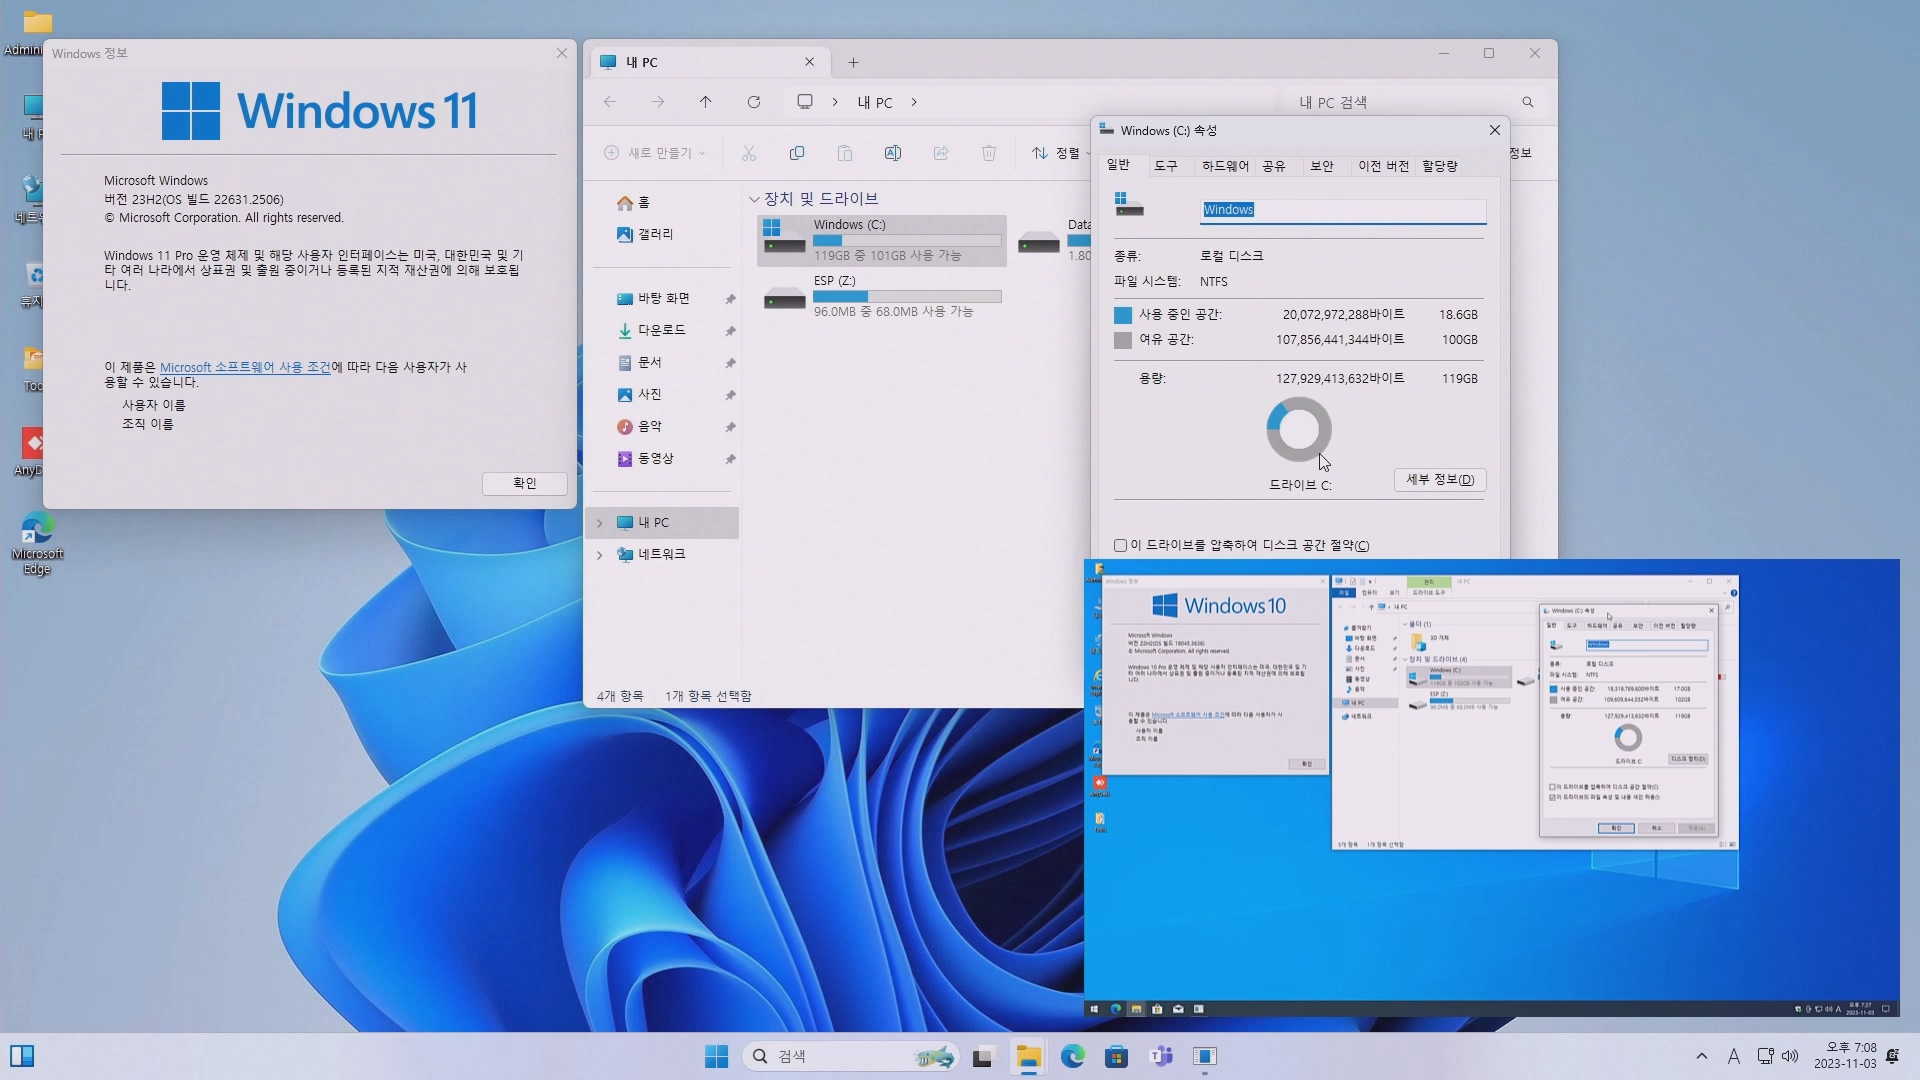Click the Windows (C:) capacity bar
The width and height of the screenshot is (1920, 1080).
tap(907, 241)
